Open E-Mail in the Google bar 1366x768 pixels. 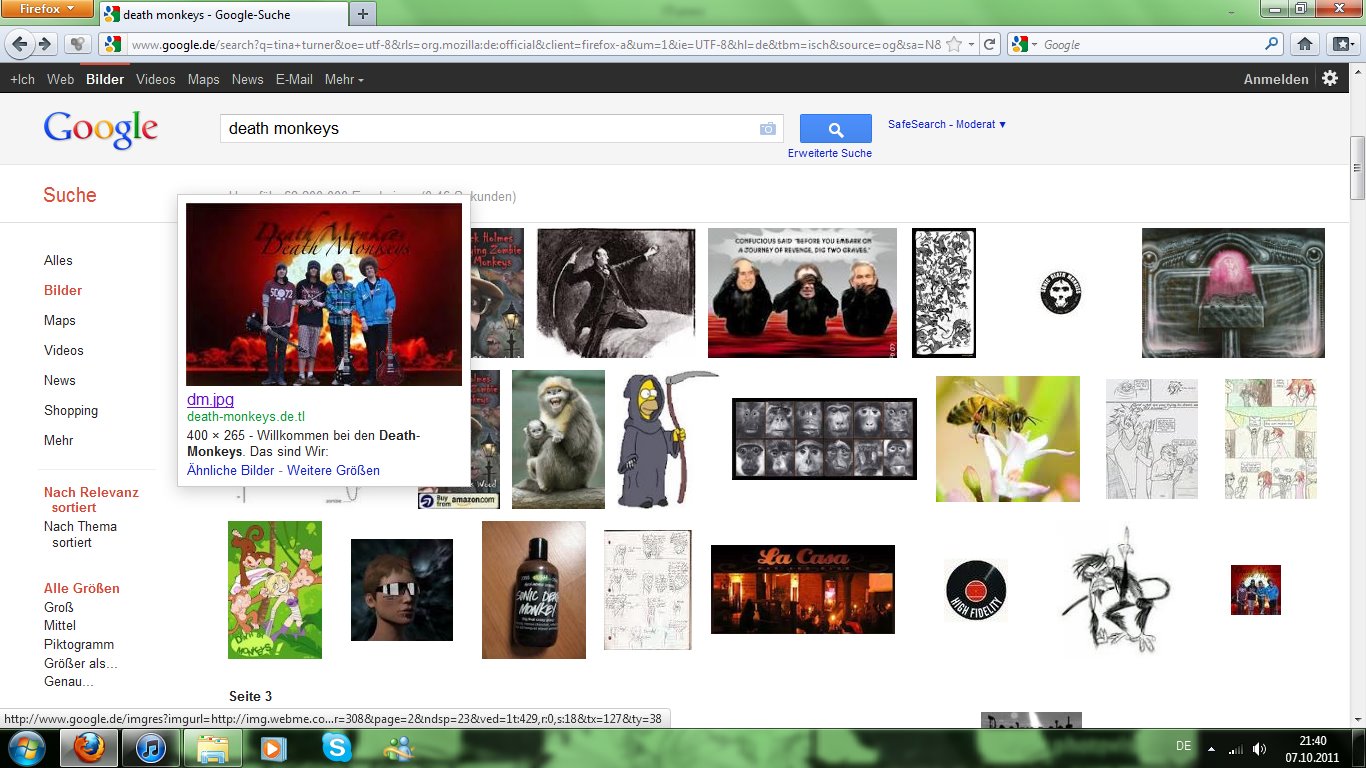(x=294, y=79)
